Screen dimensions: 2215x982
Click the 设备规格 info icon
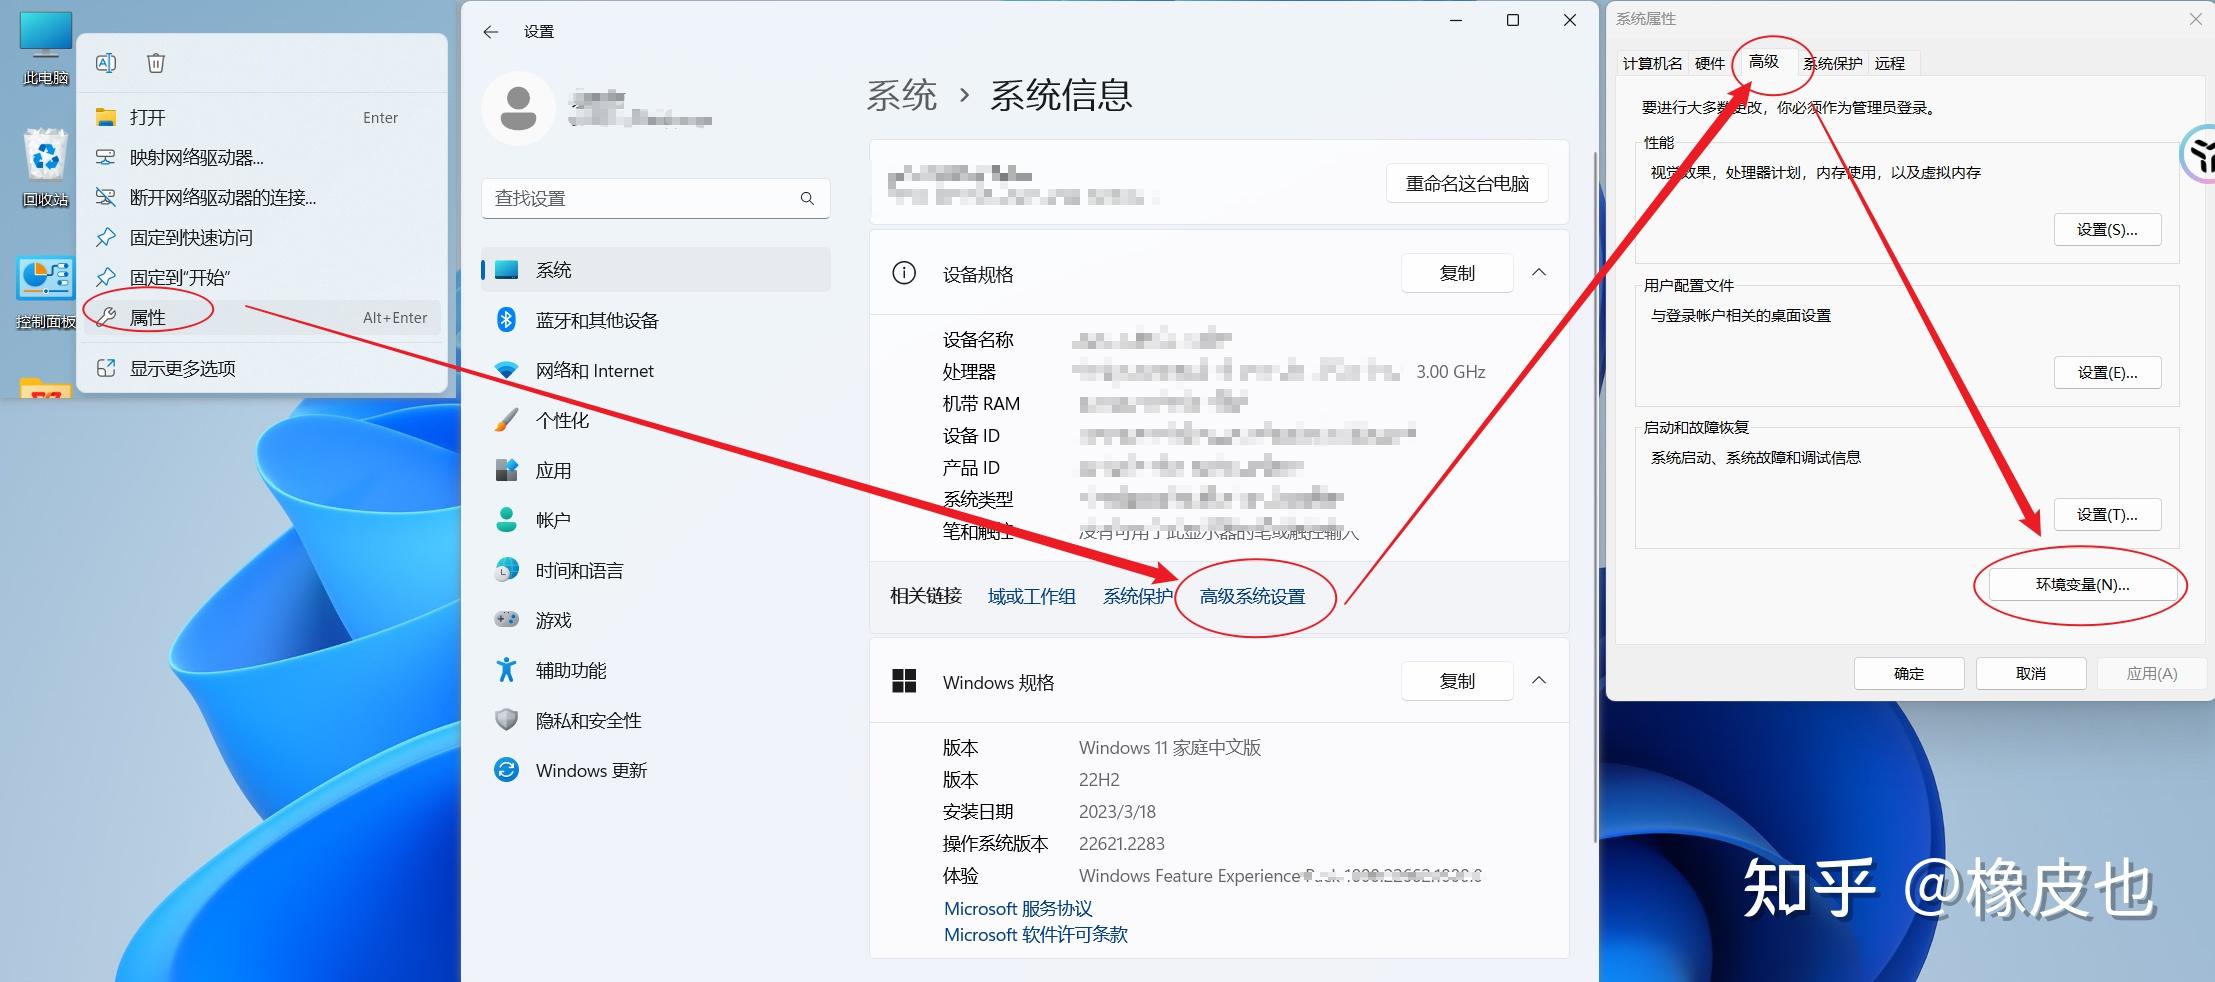point(904,273)
